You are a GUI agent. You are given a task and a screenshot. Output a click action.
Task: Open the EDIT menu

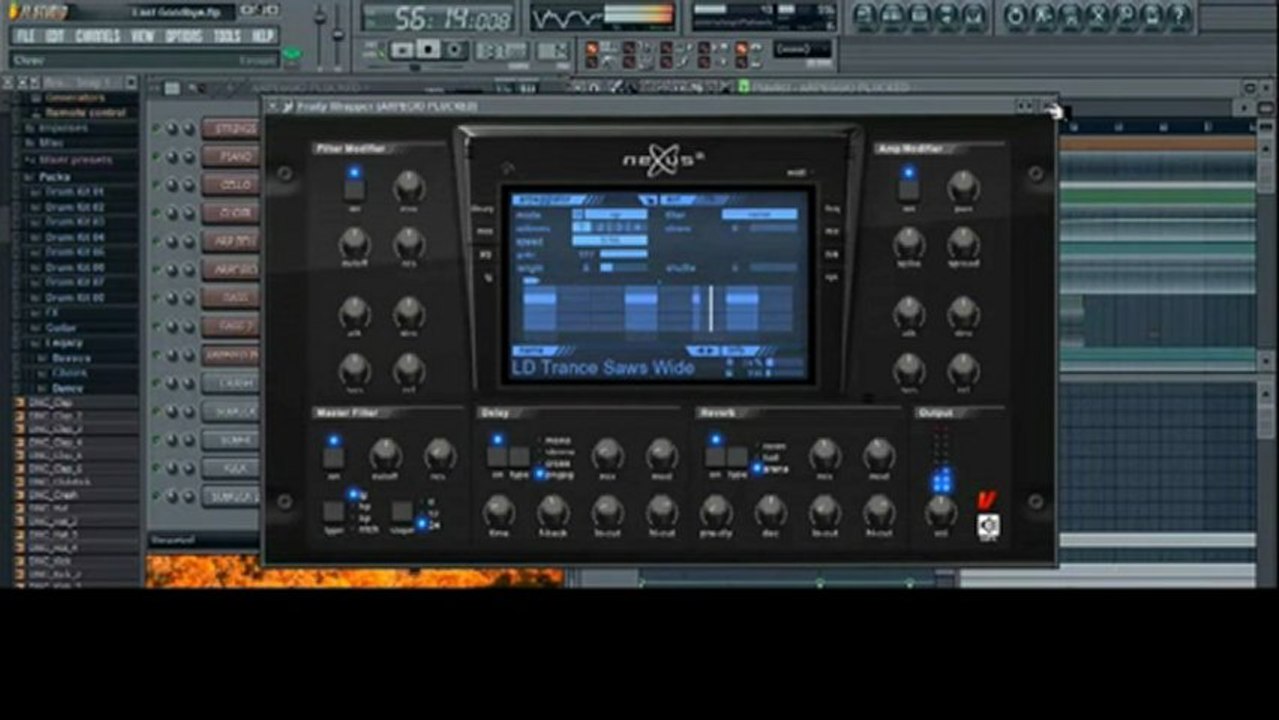tap(55, 36)
